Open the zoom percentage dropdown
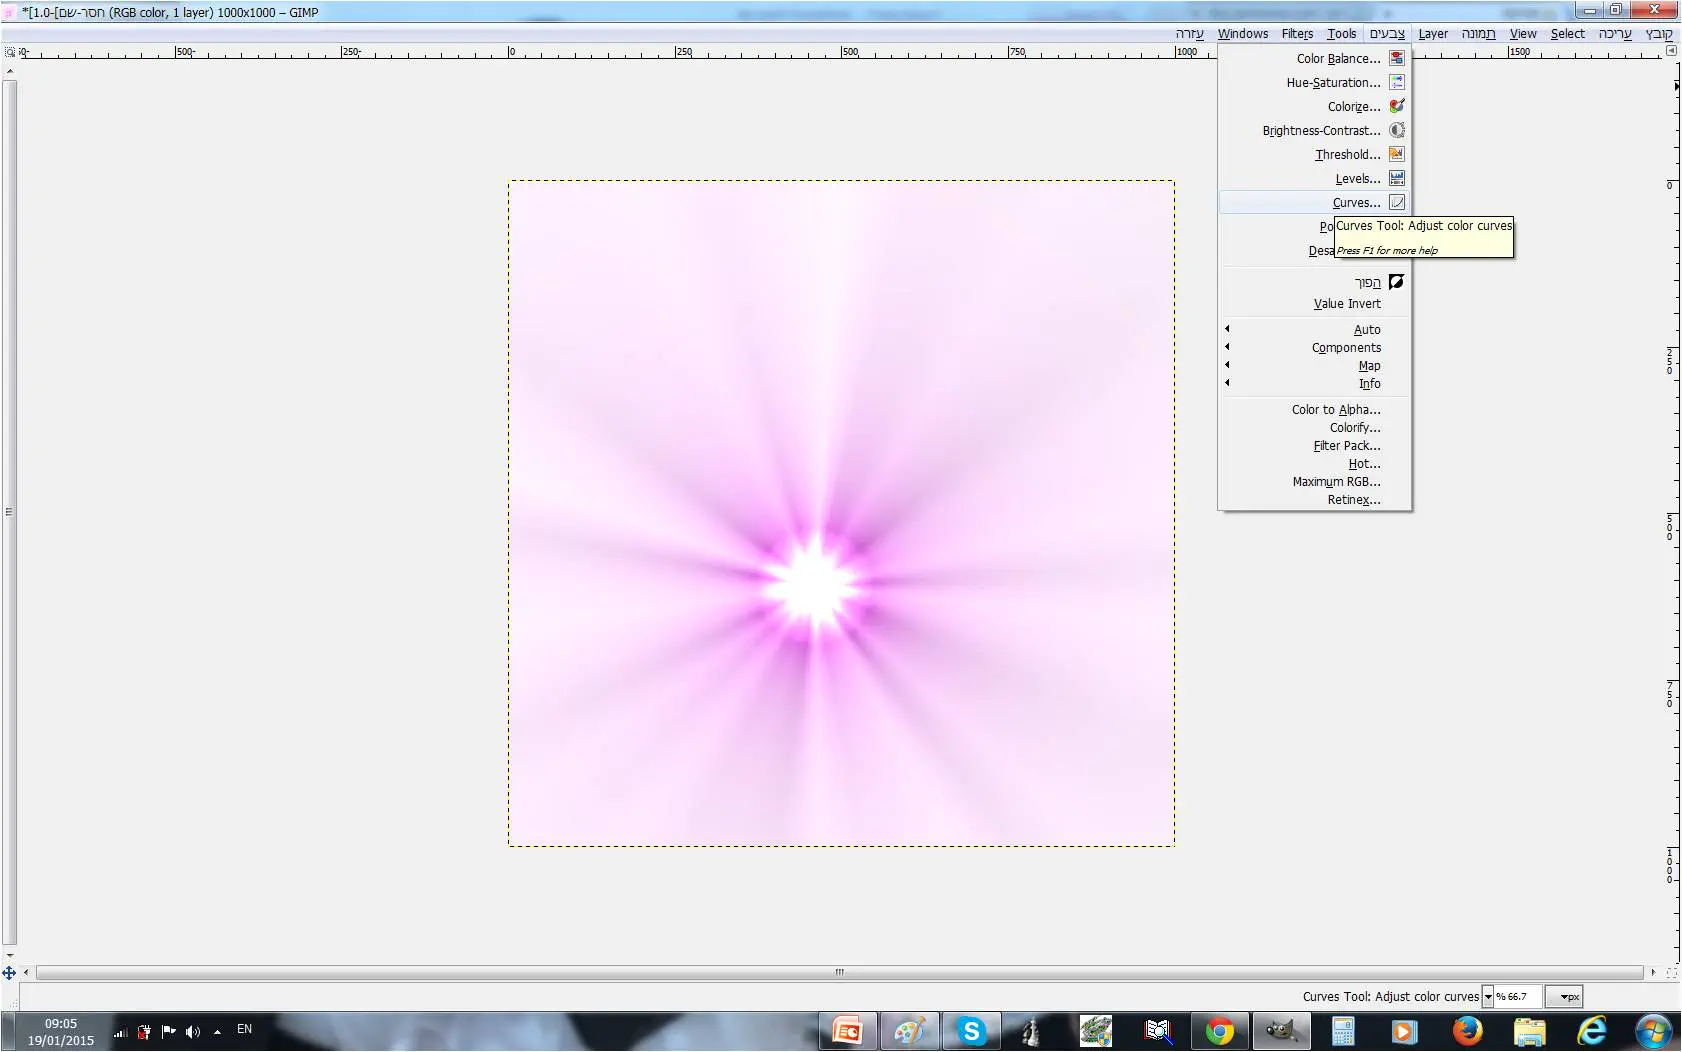Image resolution: width=1682 pixels, height=1052 pixels. (x=1488, y=997)
